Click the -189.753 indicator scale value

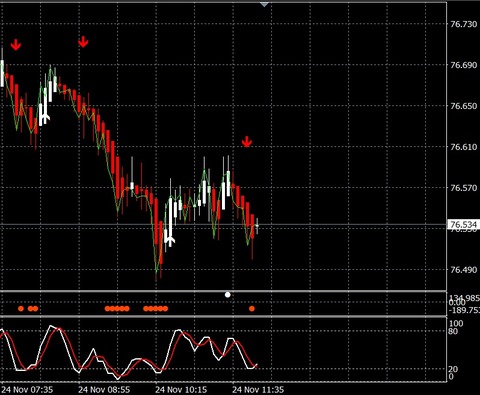click(464, 310)
